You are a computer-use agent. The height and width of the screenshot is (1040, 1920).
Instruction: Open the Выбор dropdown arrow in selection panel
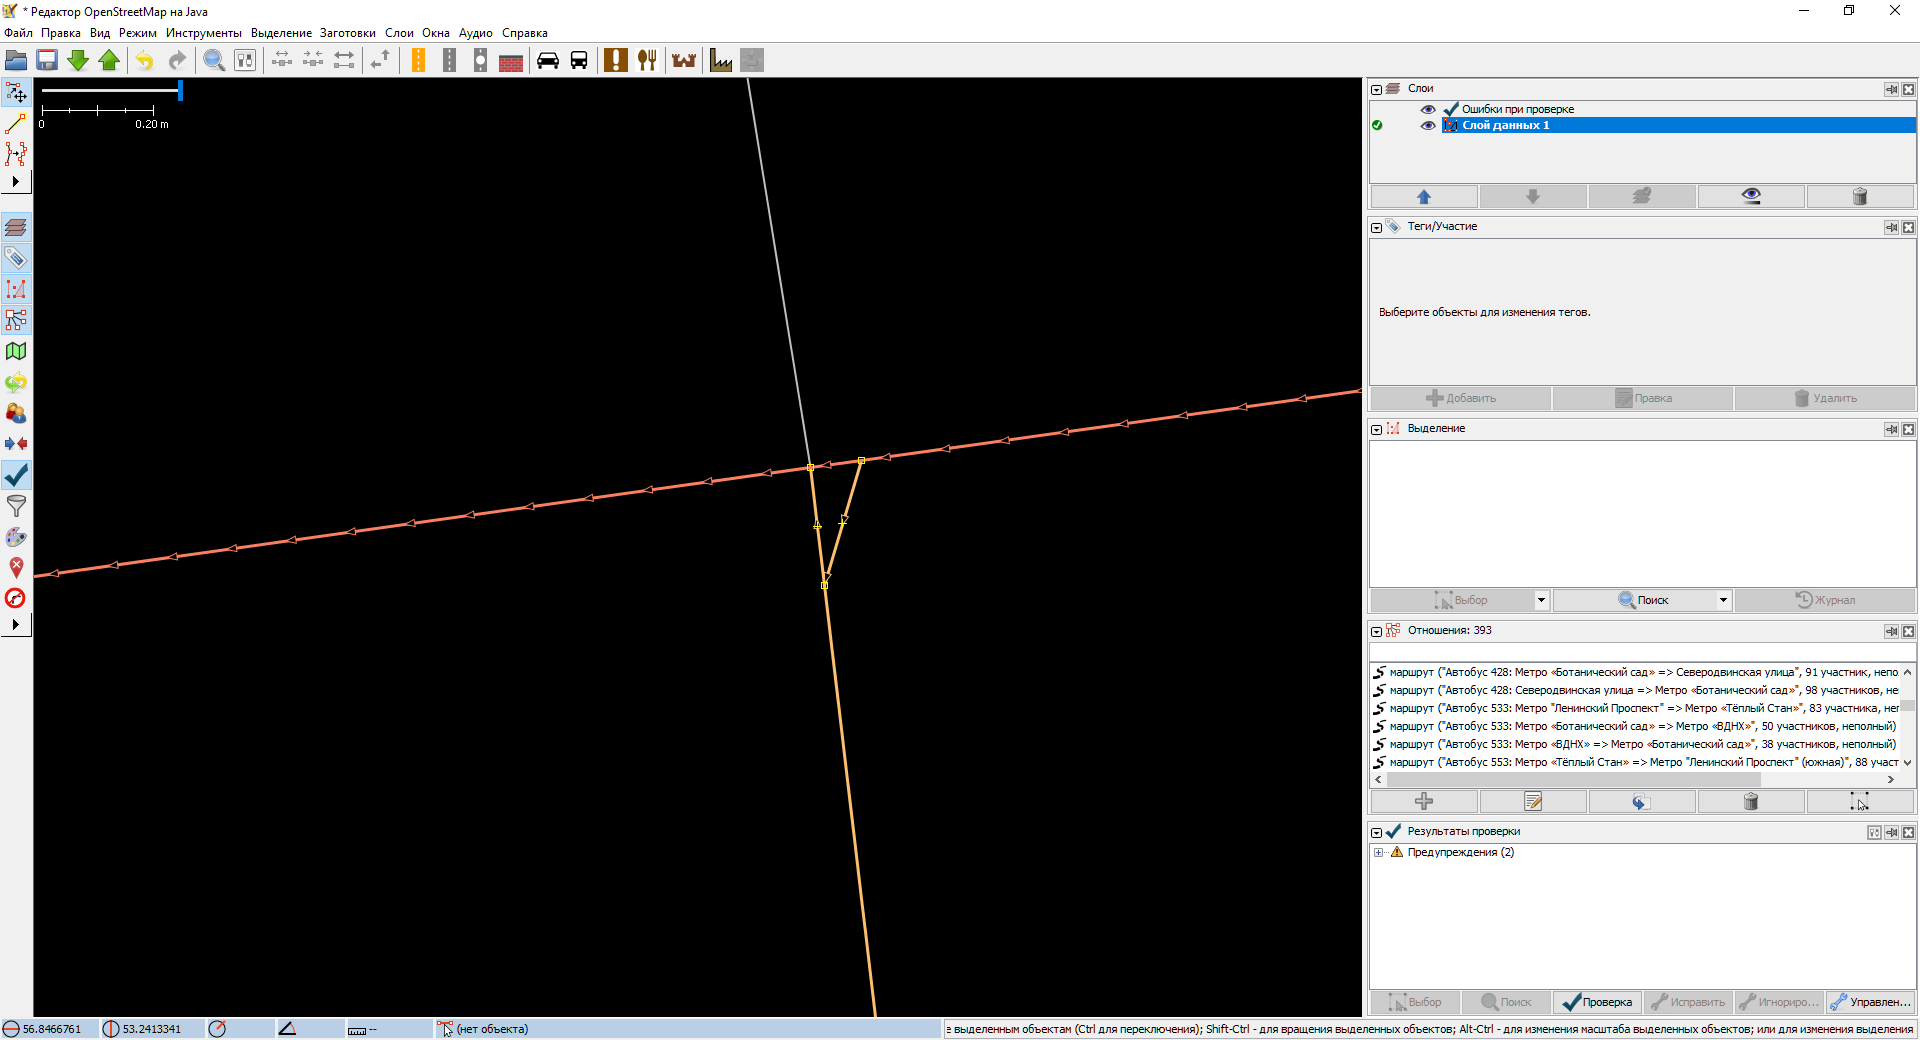point(1541,600)
